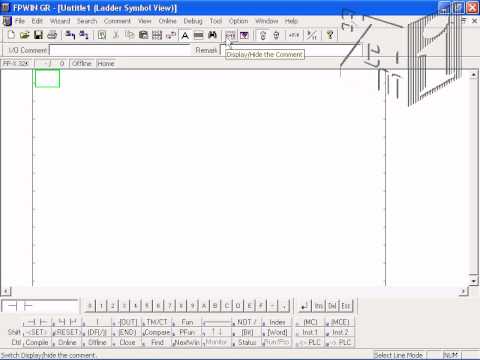
Task: Click the <SET> function key button
Action: point(37,332)
